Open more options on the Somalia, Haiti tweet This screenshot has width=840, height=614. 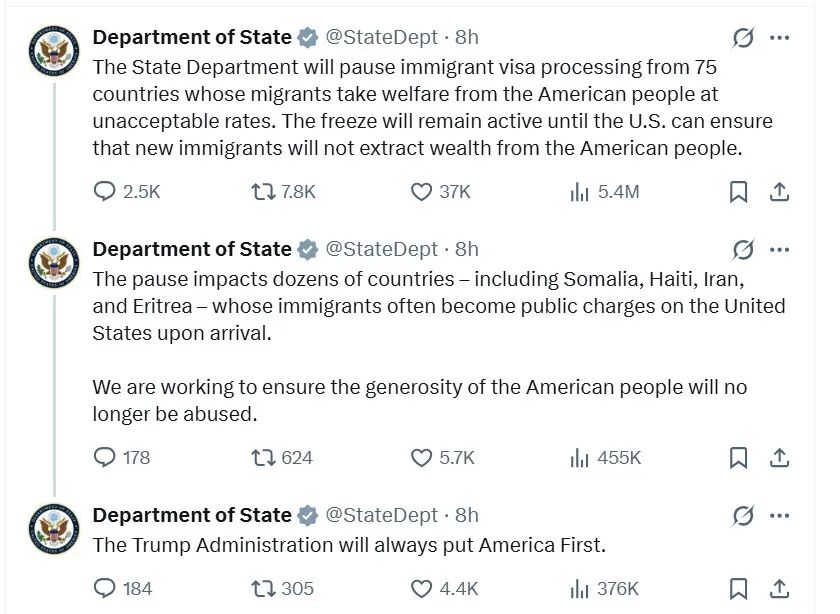pyautogui.click(x=780, y=249)
